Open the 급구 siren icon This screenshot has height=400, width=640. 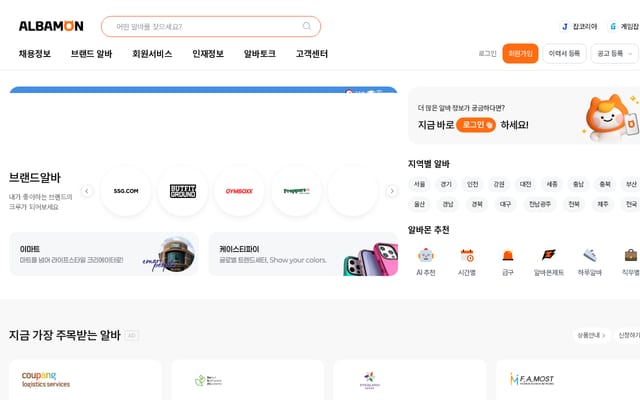508,256
